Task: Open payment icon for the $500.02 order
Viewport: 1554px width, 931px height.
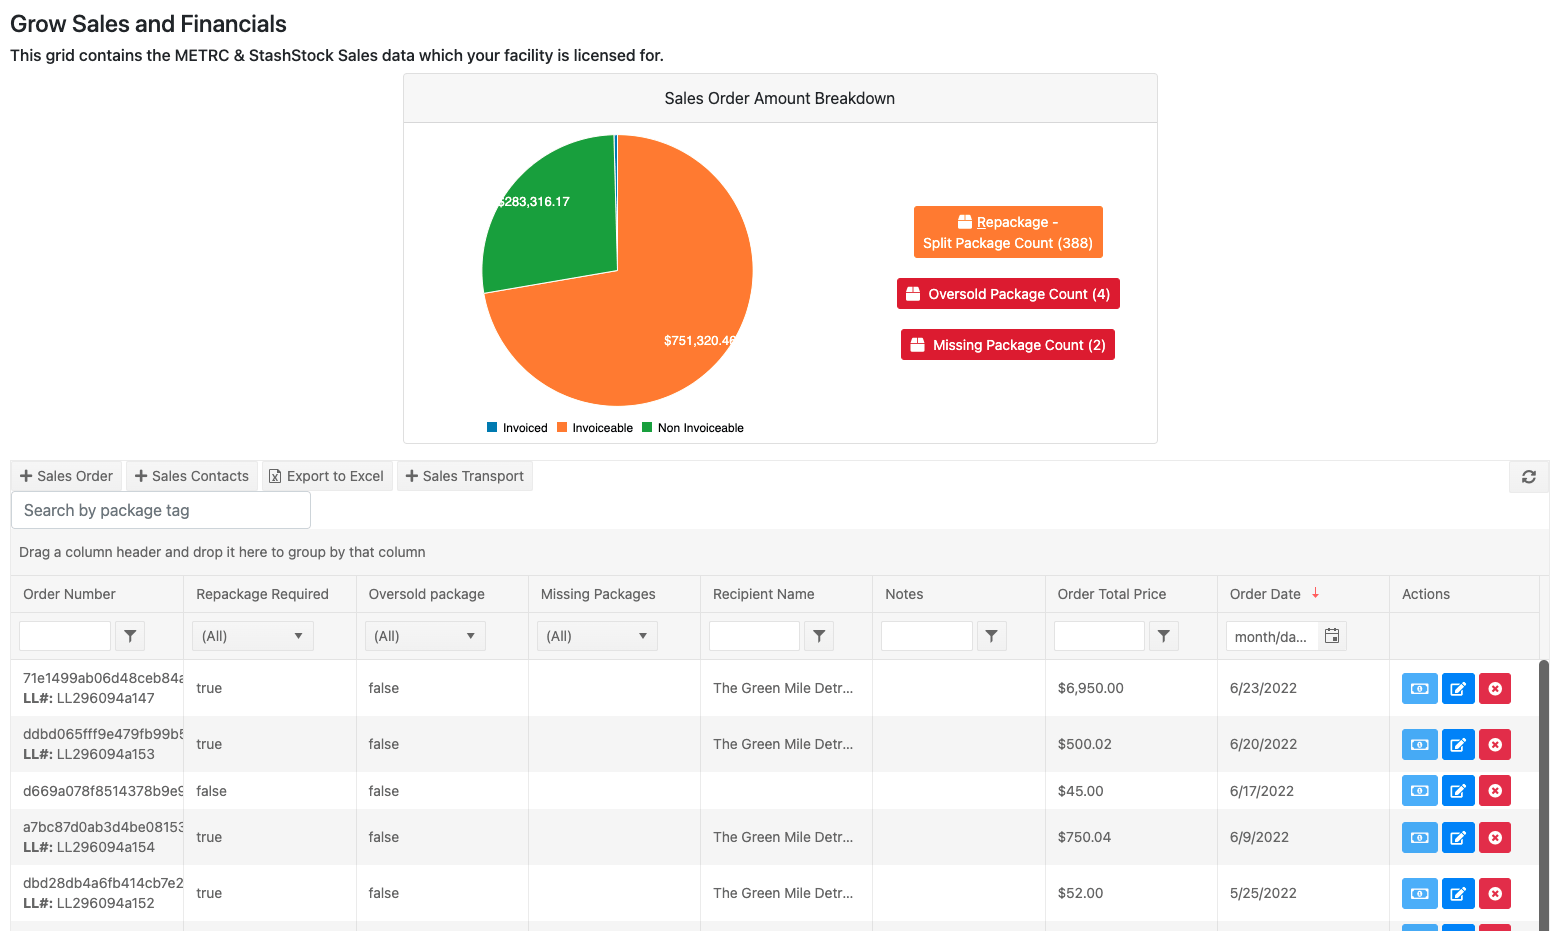Action: (x=1419, y=744)
